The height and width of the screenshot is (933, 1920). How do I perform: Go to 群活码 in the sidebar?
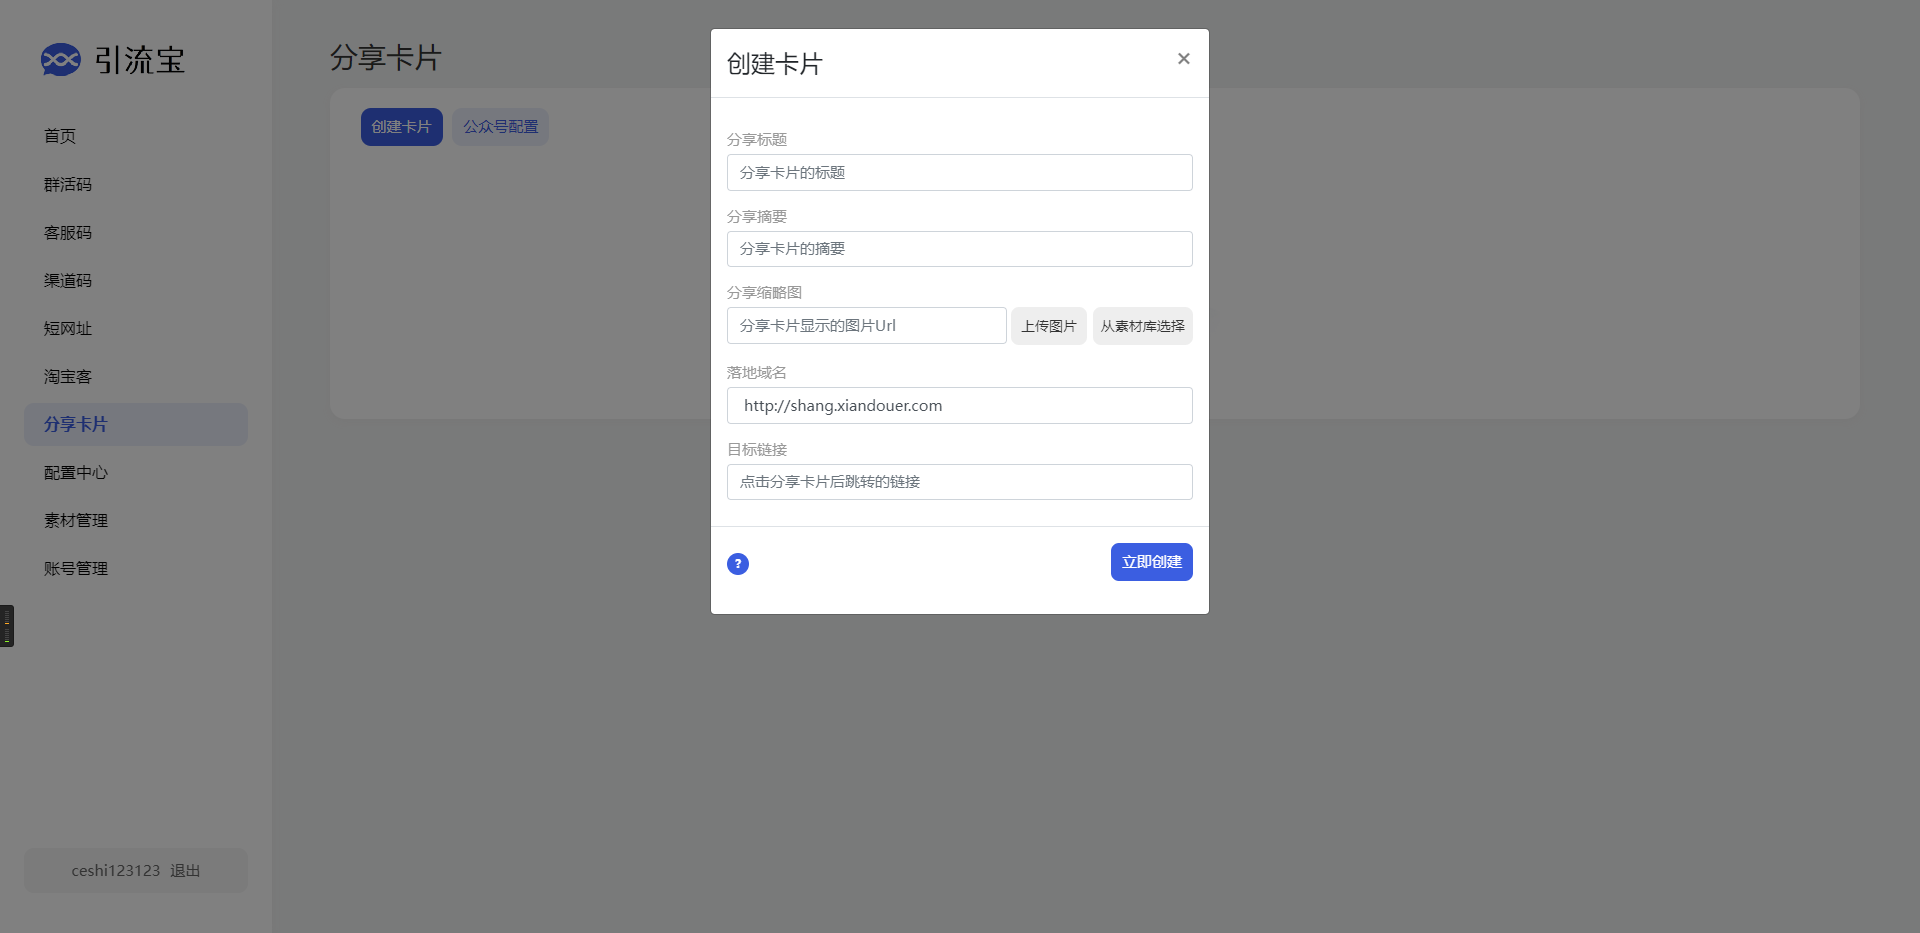tap(136, 184)
